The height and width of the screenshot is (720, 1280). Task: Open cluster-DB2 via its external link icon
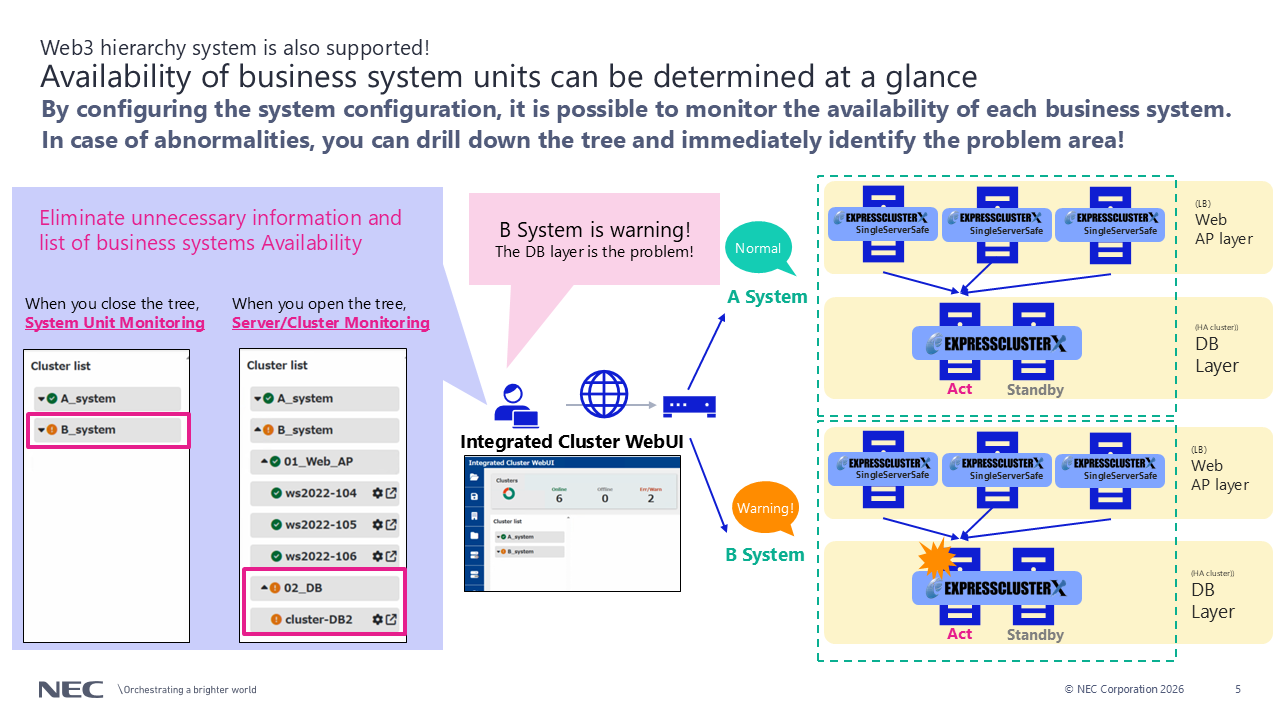tap(391, 619)
